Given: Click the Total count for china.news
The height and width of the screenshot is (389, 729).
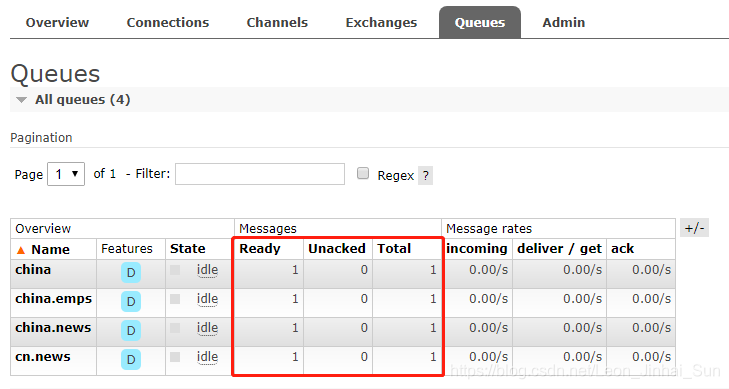Looking at the screenshot, I should coord(433,328).
